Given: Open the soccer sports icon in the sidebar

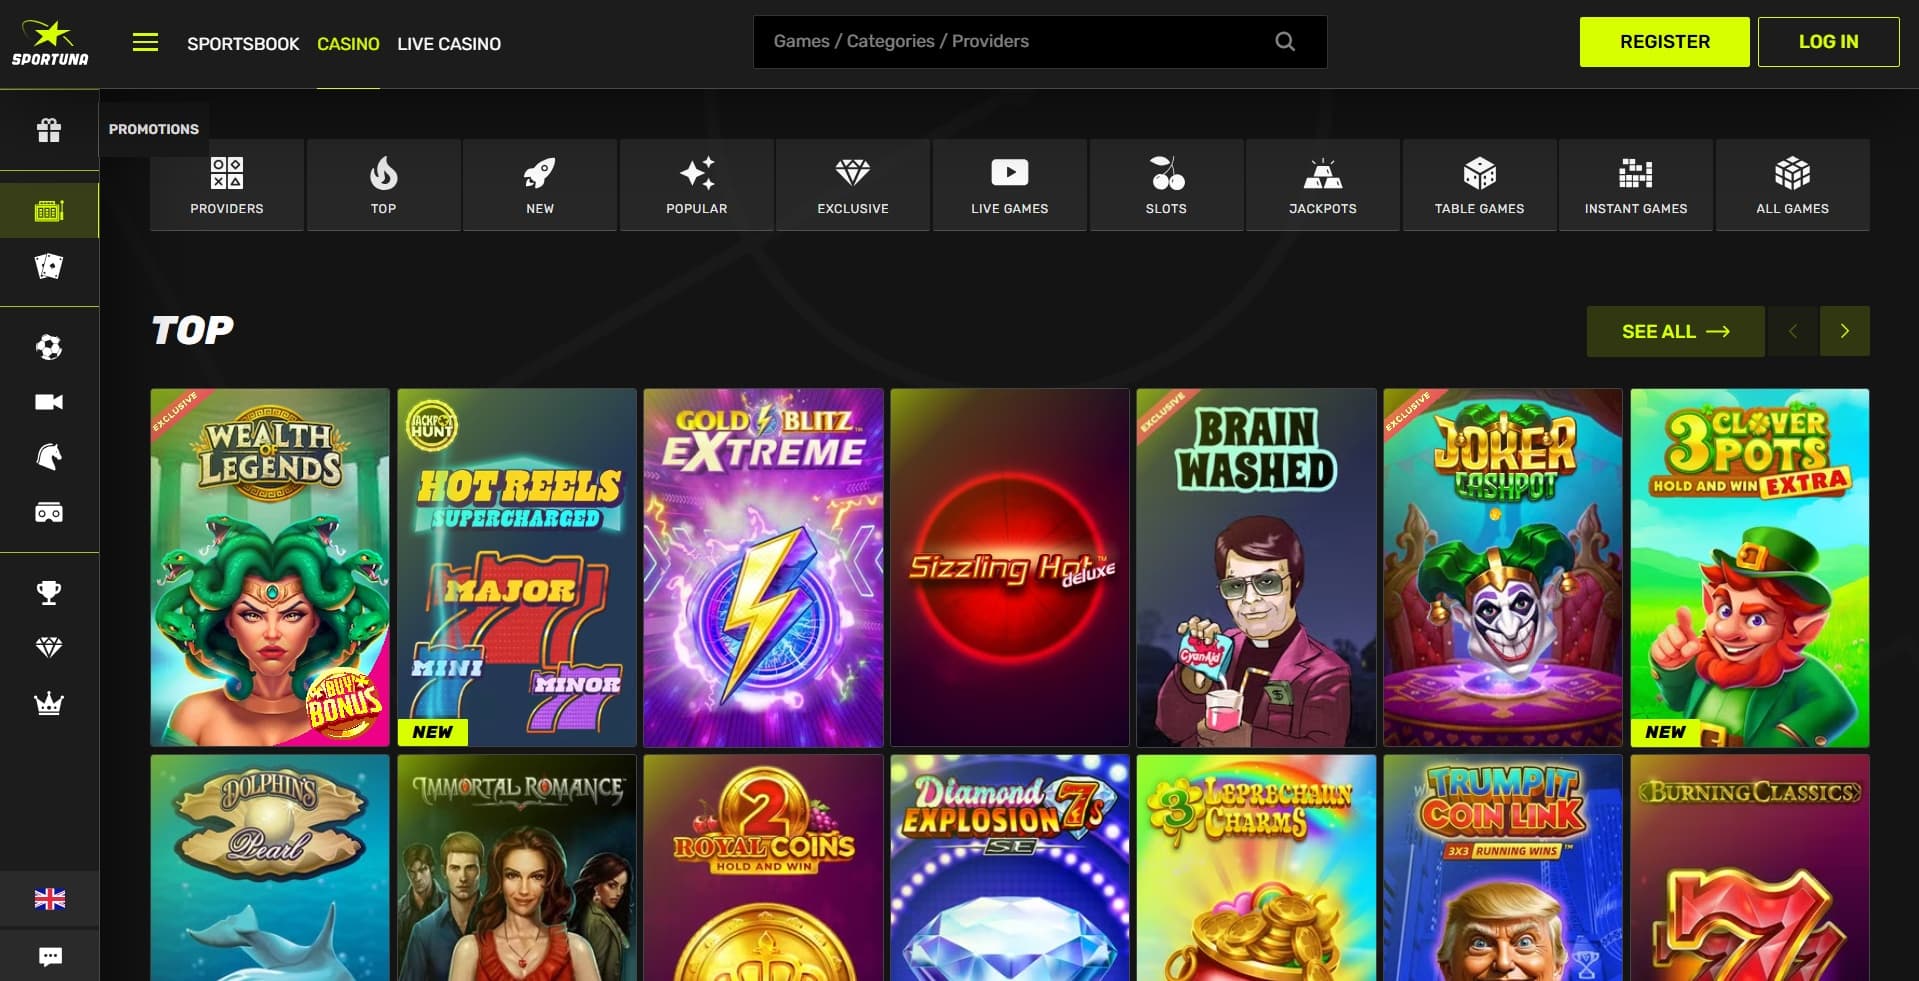Looking at the screenshot, I should click(x=49, y=345).
